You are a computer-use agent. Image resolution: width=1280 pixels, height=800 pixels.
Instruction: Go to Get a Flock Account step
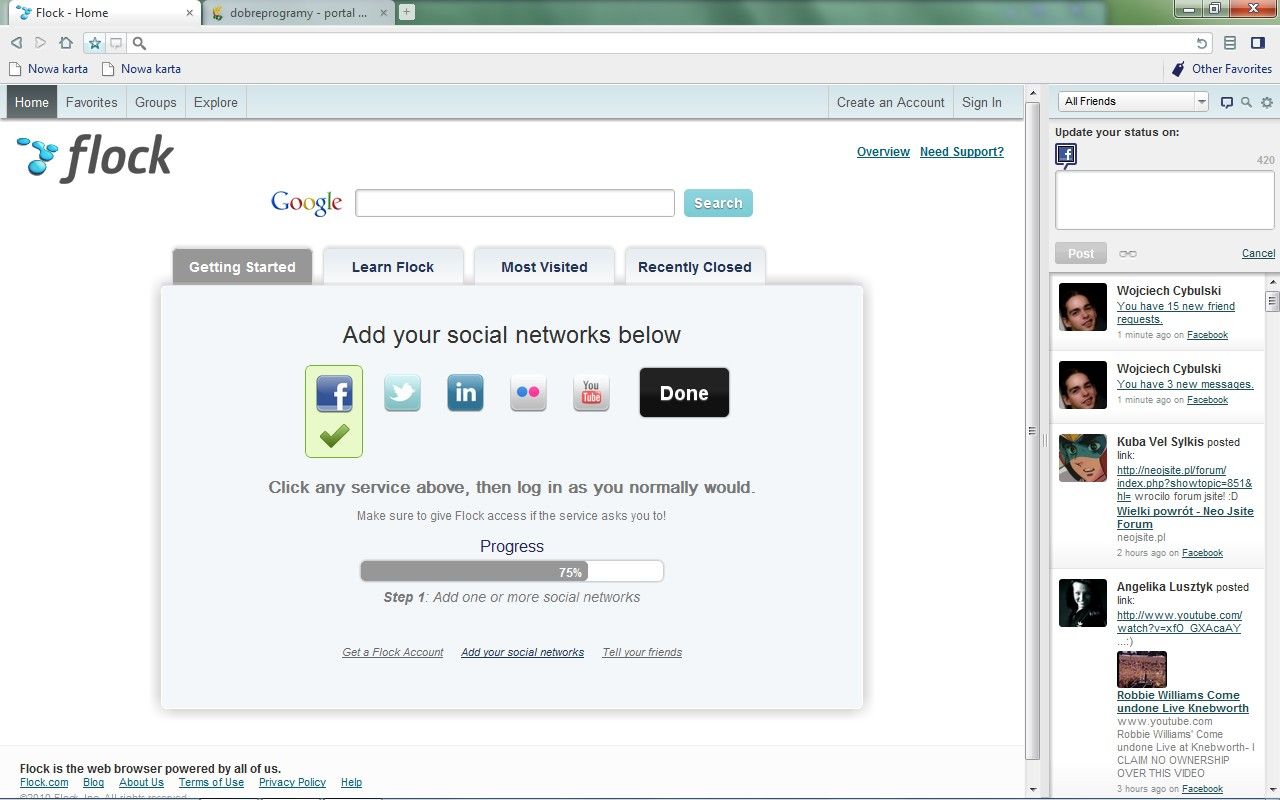coord(393,652)
